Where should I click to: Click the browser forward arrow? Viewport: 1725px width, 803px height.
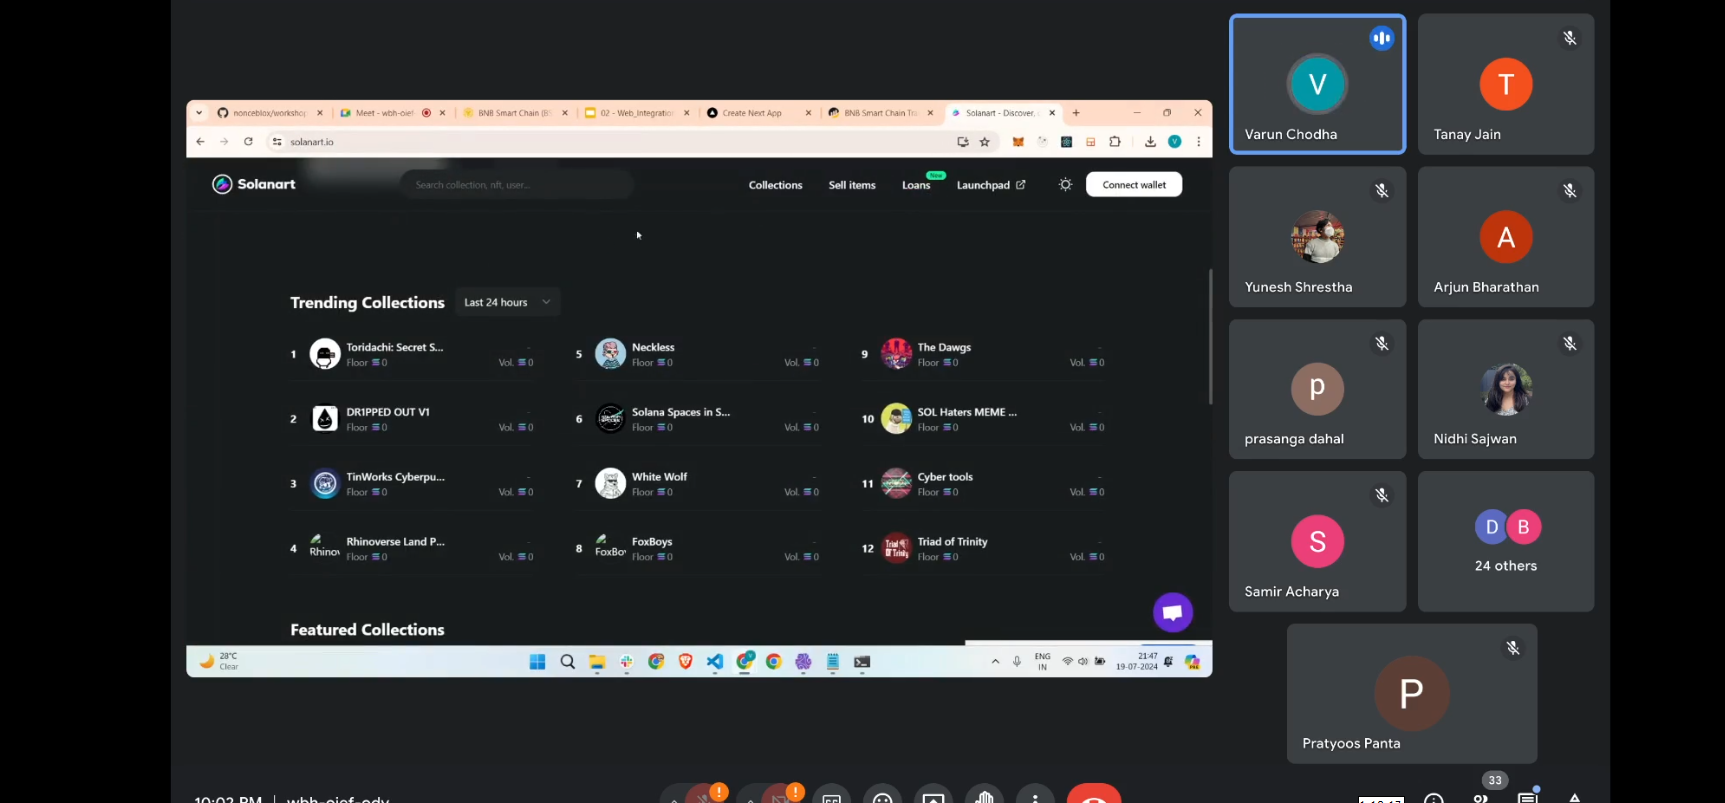click(x=224, y=142)
